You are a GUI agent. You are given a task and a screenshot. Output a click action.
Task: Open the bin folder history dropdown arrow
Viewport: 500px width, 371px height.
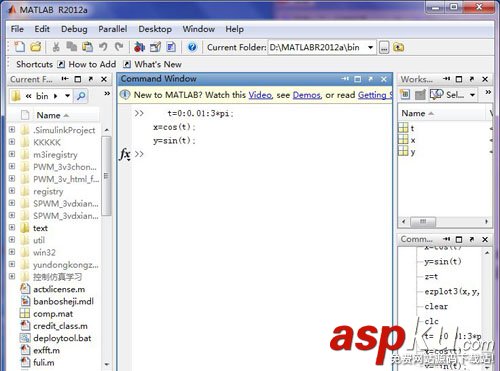(x=67, y=96)
